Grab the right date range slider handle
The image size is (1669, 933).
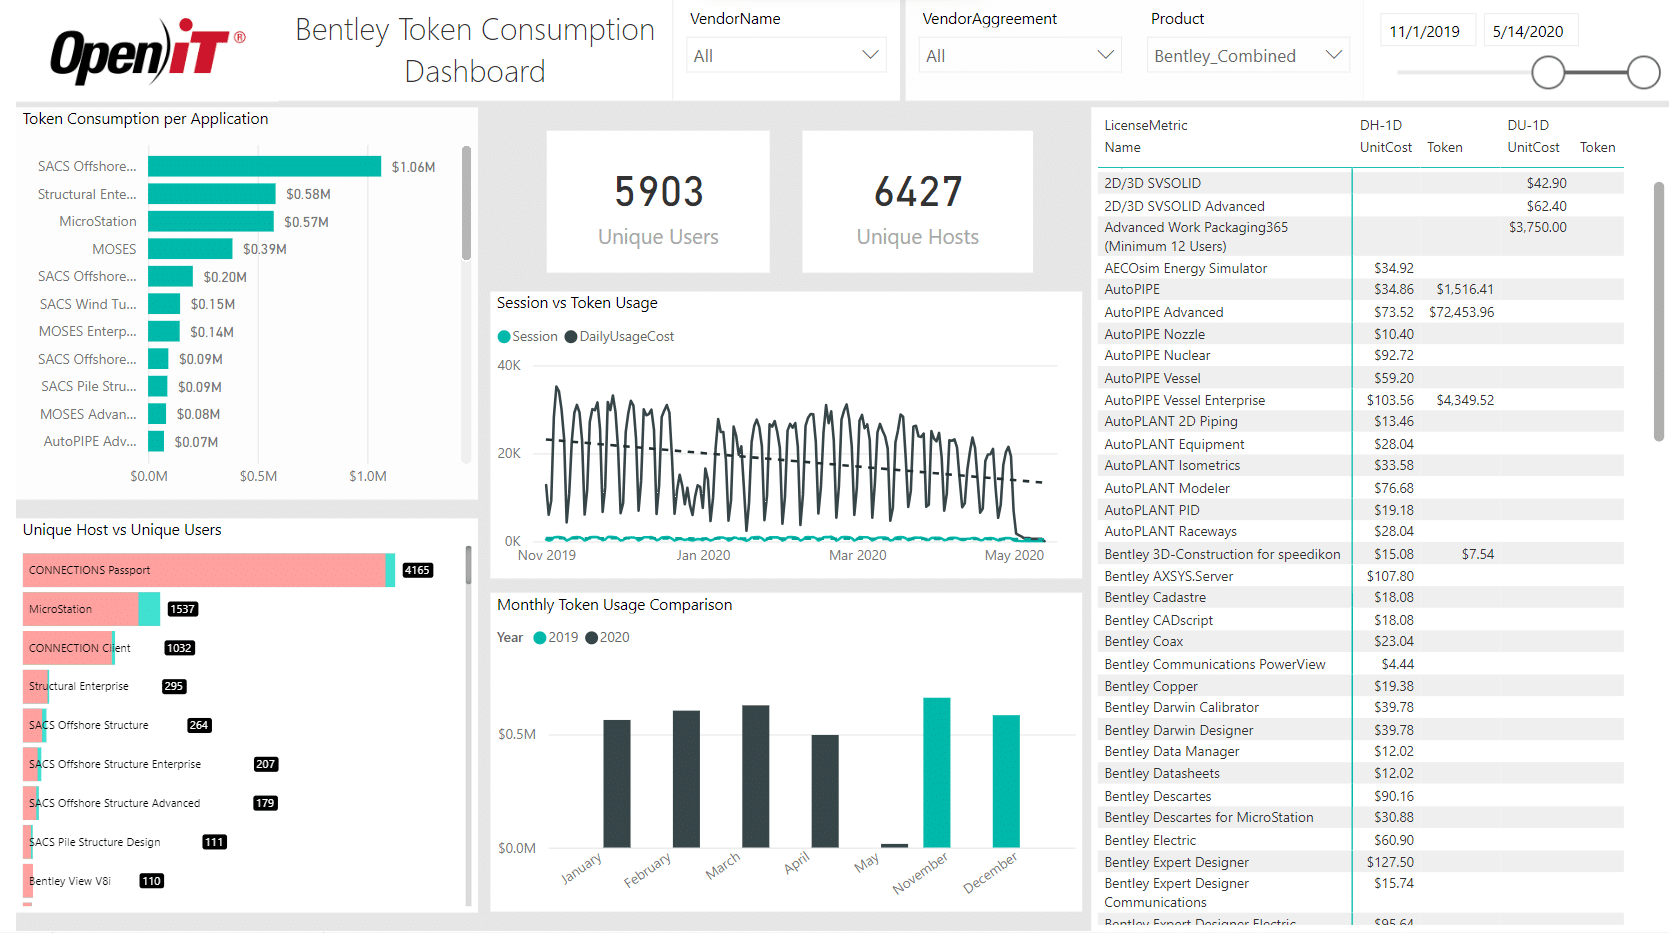pos(1644,72)
